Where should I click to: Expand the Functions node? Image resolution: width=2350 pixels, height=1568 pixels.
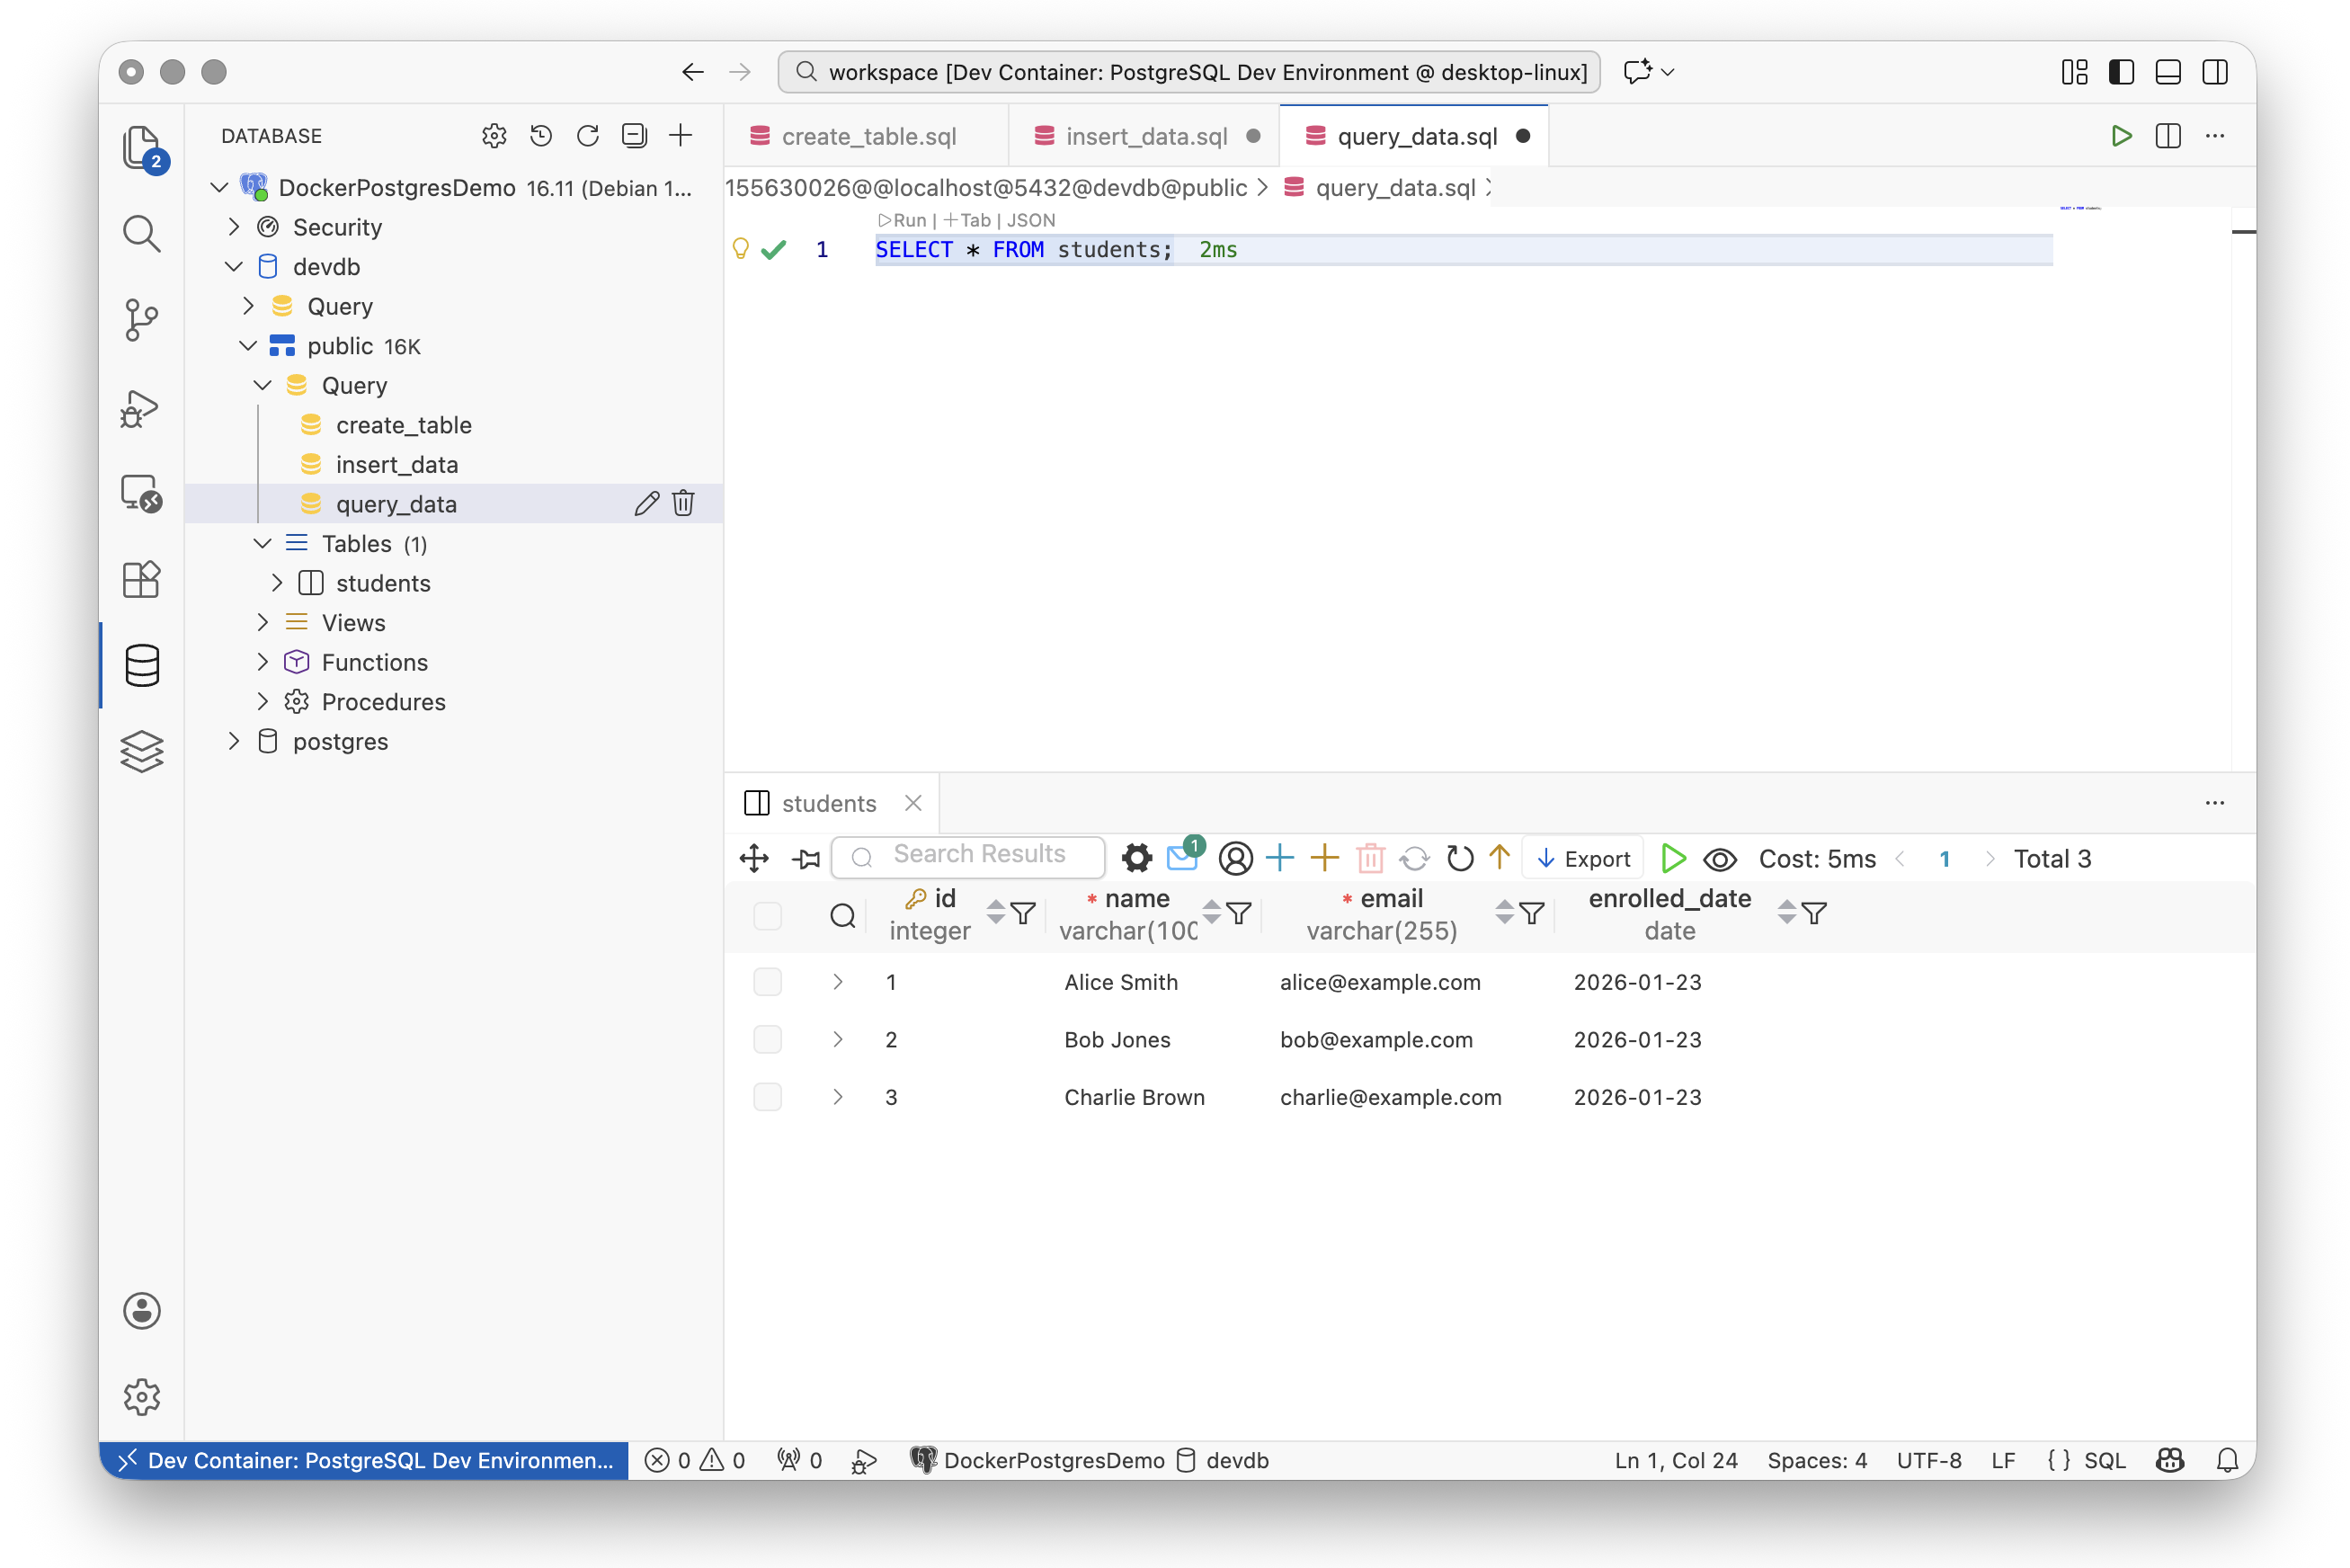(262, 662)
